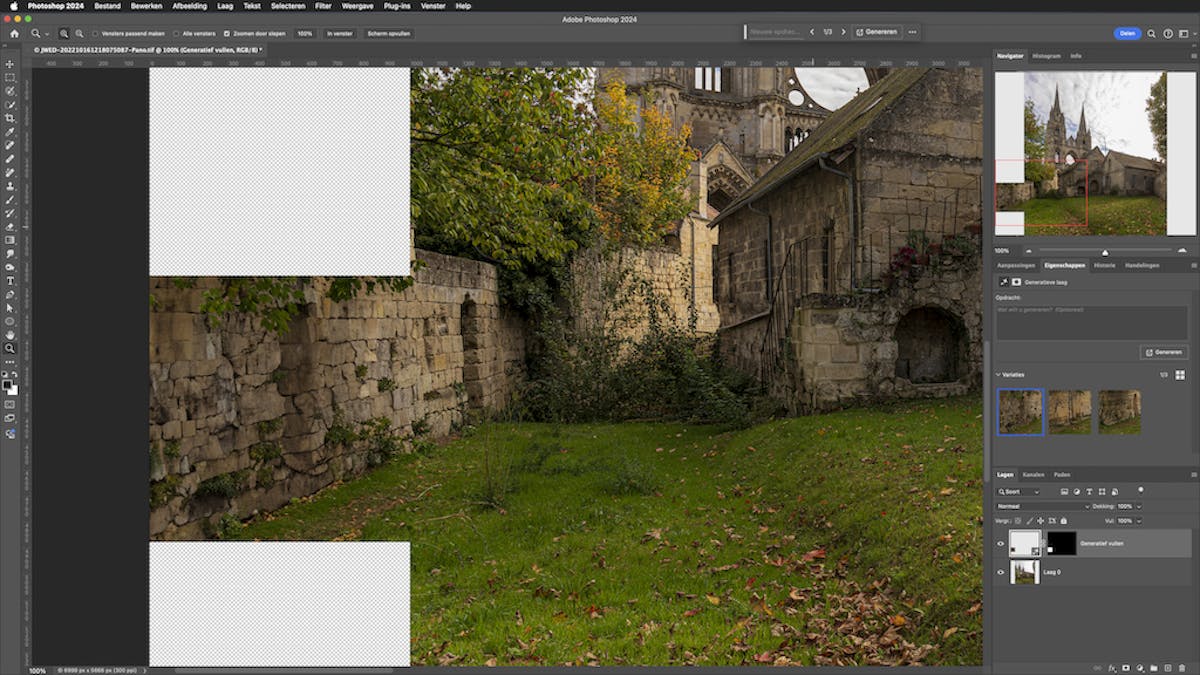Go to previous variation in the generate bar
Screen dimensions: 1200x675
[x=812, y=32]
